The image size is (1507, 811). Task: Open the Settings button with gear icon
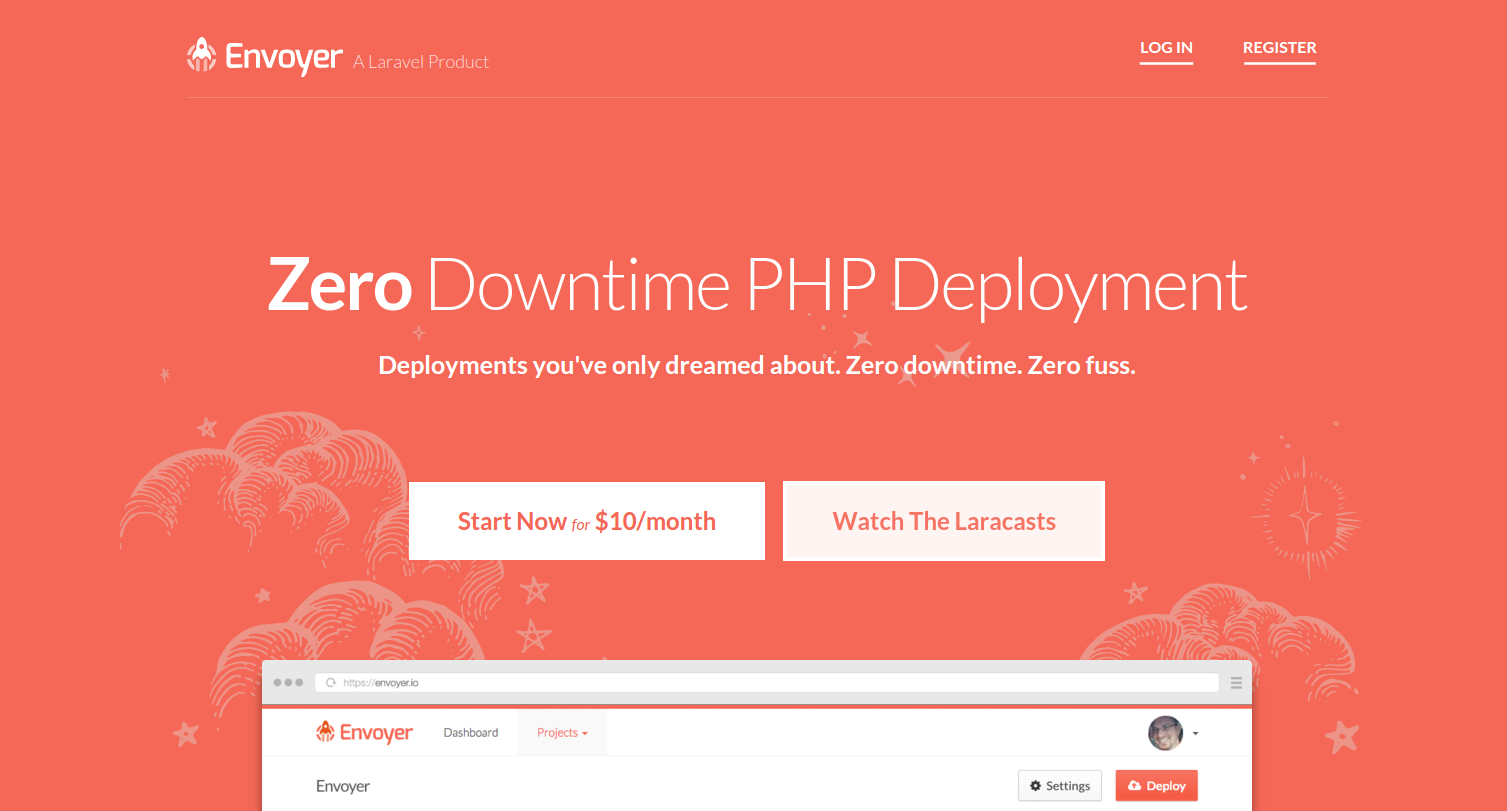click(x=1060, y=786)
